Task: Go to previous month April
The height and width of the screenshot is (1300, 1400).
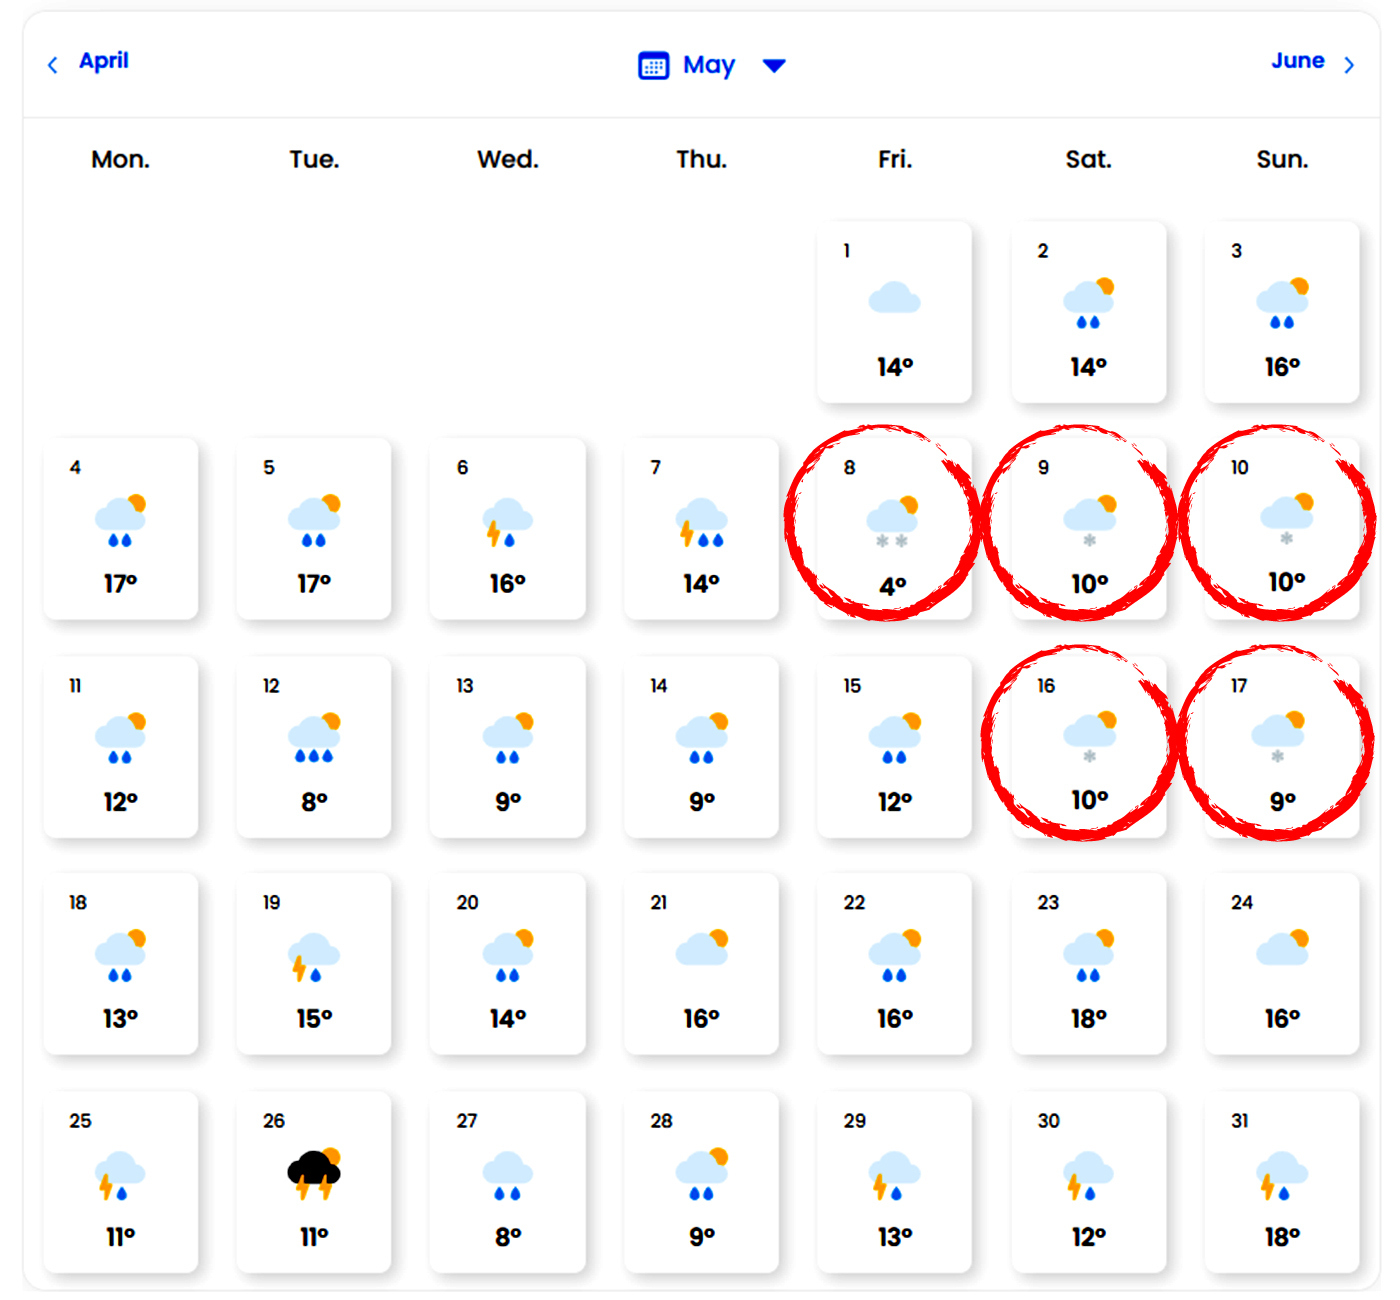Action: [104, 61]
